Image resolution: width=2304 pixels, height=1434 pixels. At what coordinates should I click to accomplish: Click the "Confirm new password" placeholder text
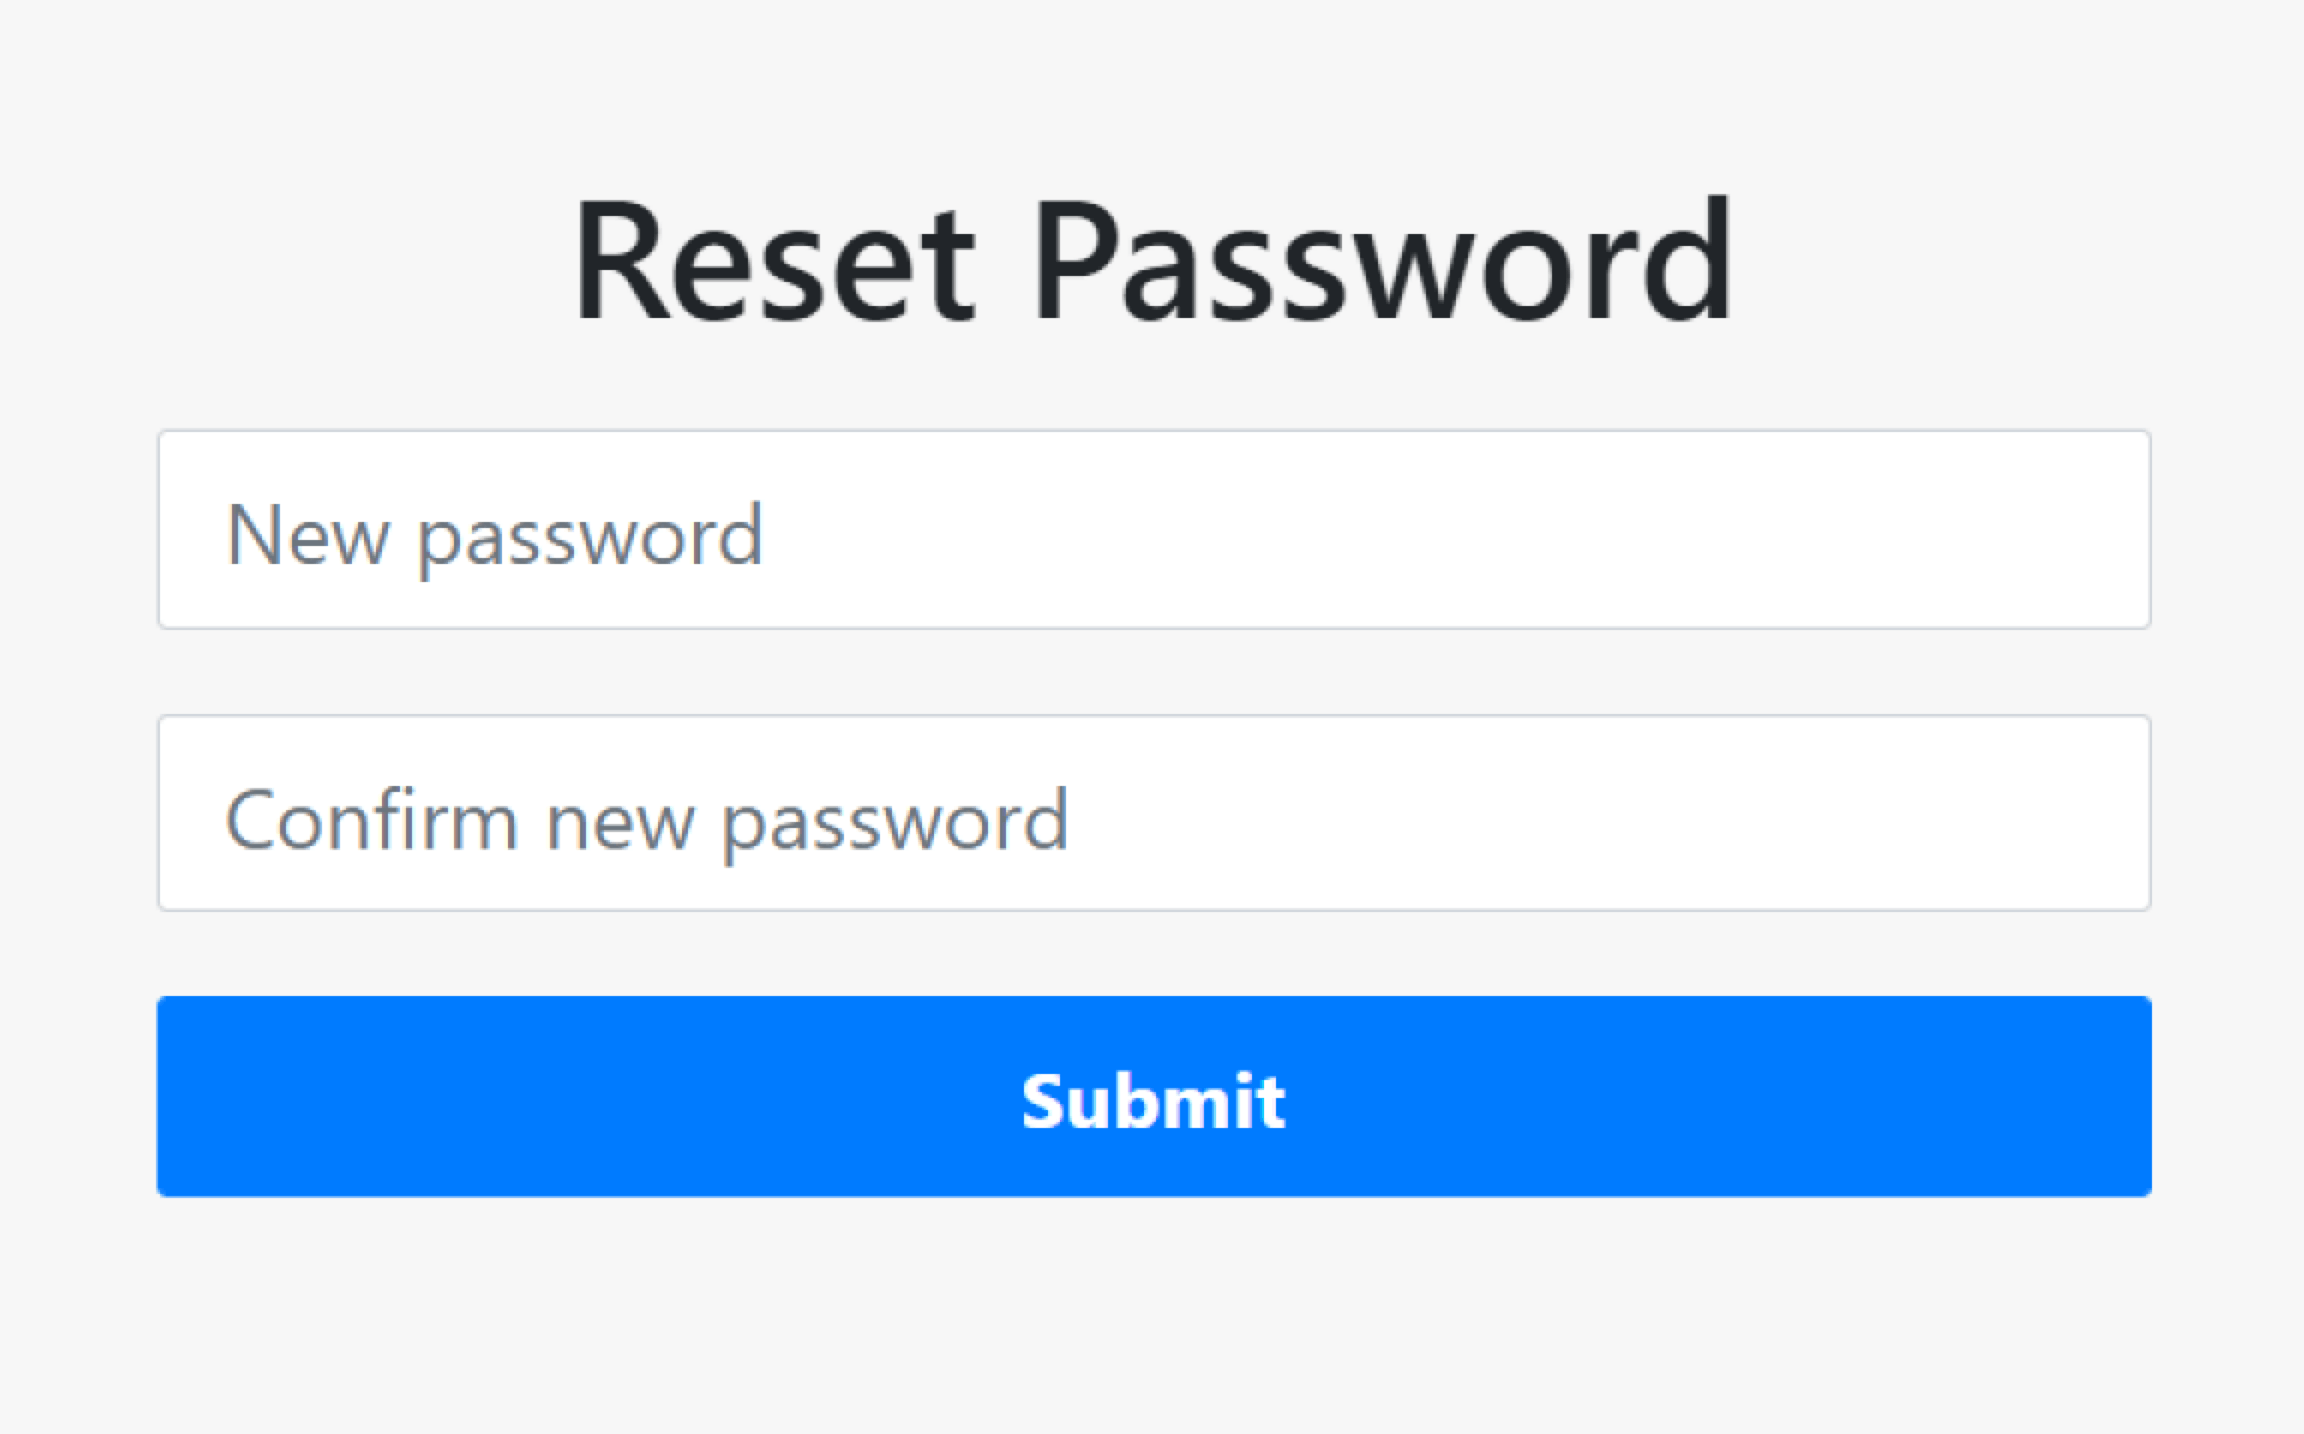tap(646, 820)
